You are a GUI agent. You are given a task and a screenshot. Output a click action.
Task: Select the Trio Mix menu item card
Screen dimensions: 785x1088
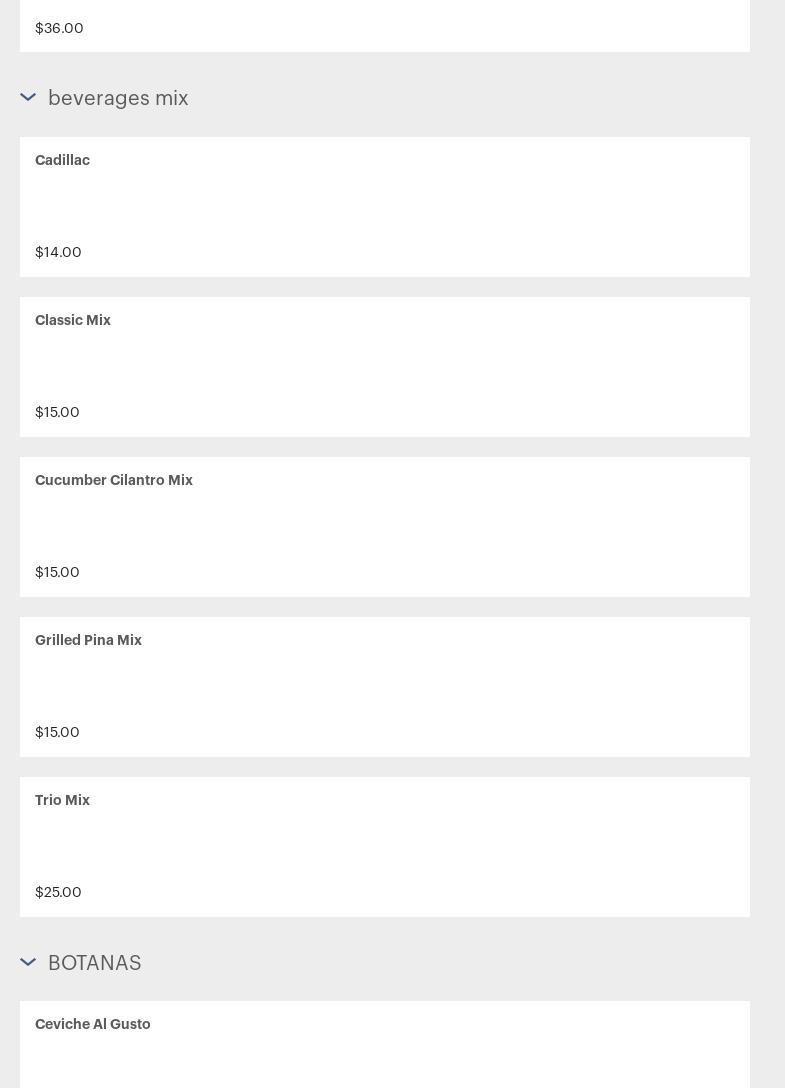(x=385, y=847)
